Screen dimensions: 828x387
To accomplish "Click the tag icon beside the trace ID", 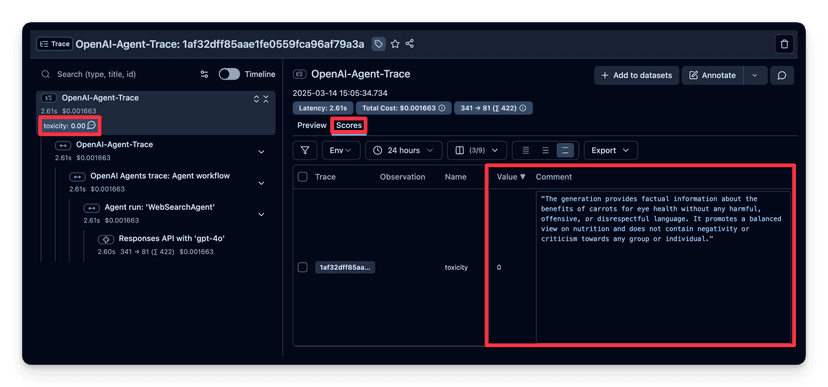I will (x=378, y=44).
